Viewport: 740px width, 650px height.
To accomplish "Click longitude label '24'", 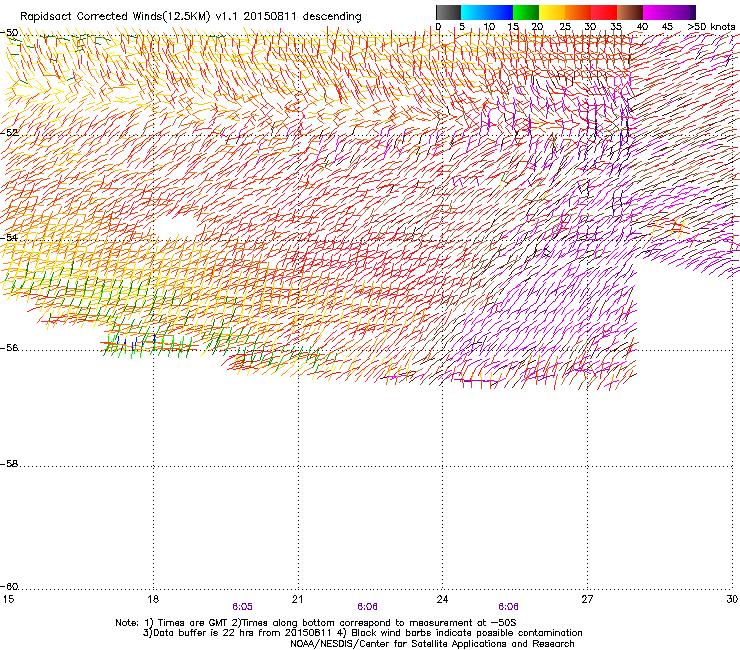I will (x=442, y=599).
